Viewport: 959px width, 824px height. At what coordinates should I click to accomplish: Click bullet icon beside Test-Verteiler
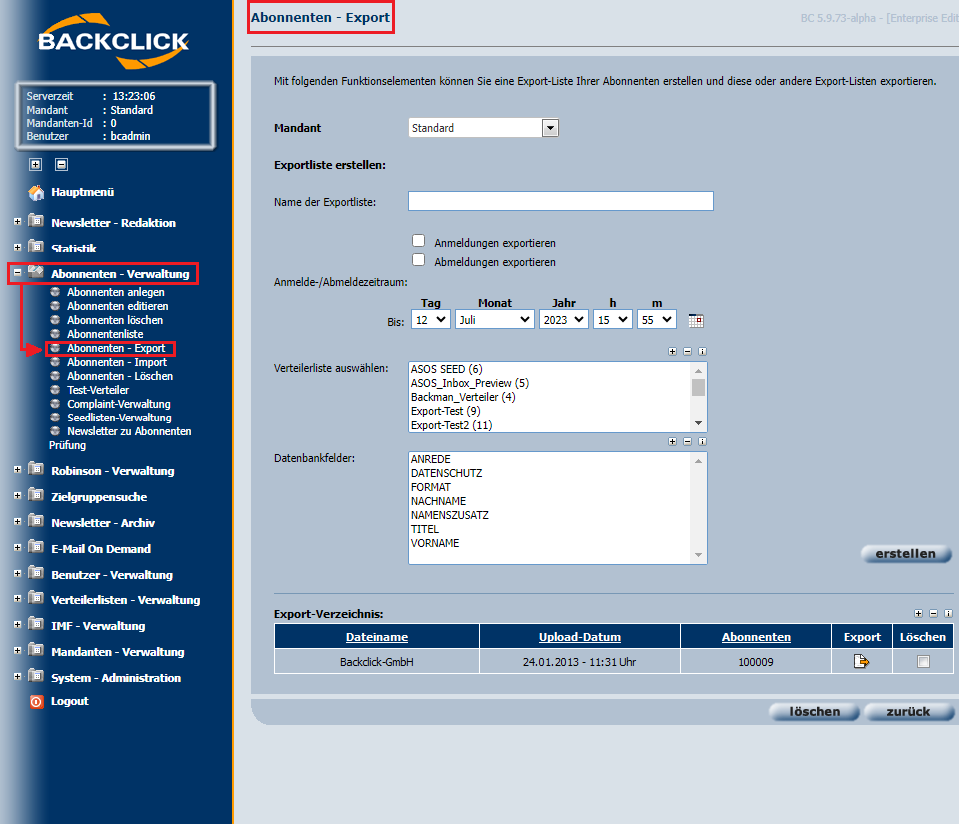pos(55,390)
